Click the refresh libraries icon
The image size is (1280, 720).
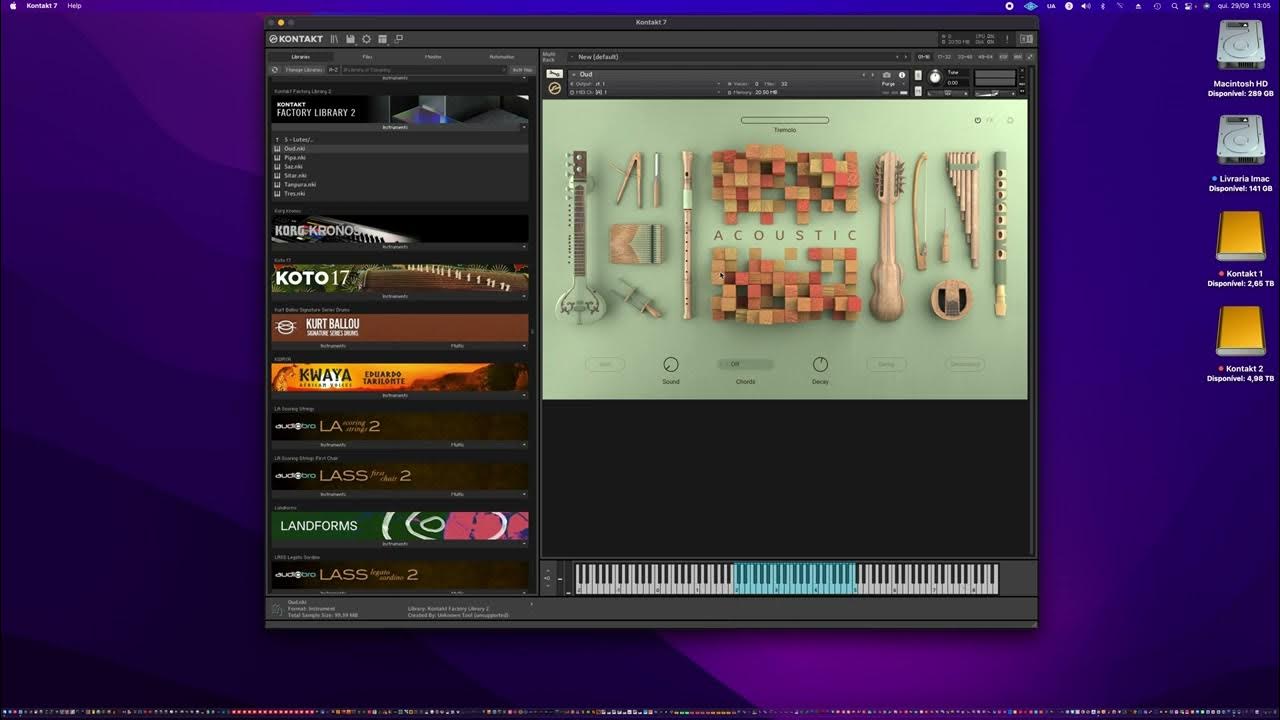[x=275, y=70]
